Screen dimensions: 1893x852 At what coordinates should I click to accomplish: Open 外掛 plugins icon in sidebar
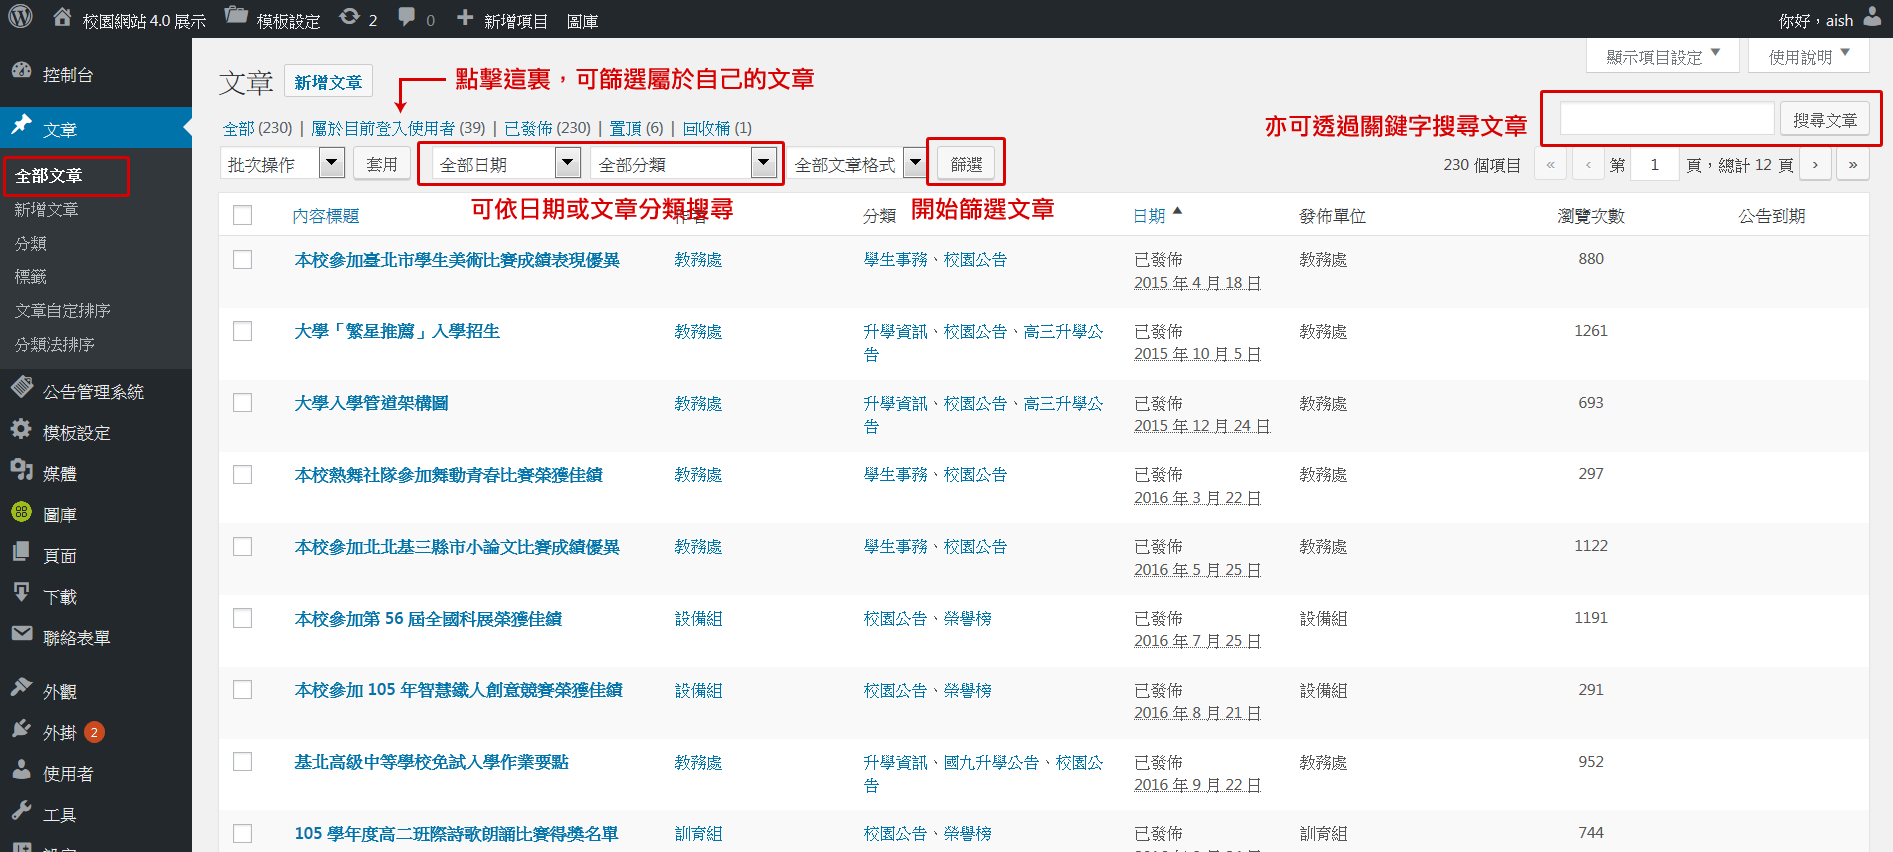click(x=21, y=730)
